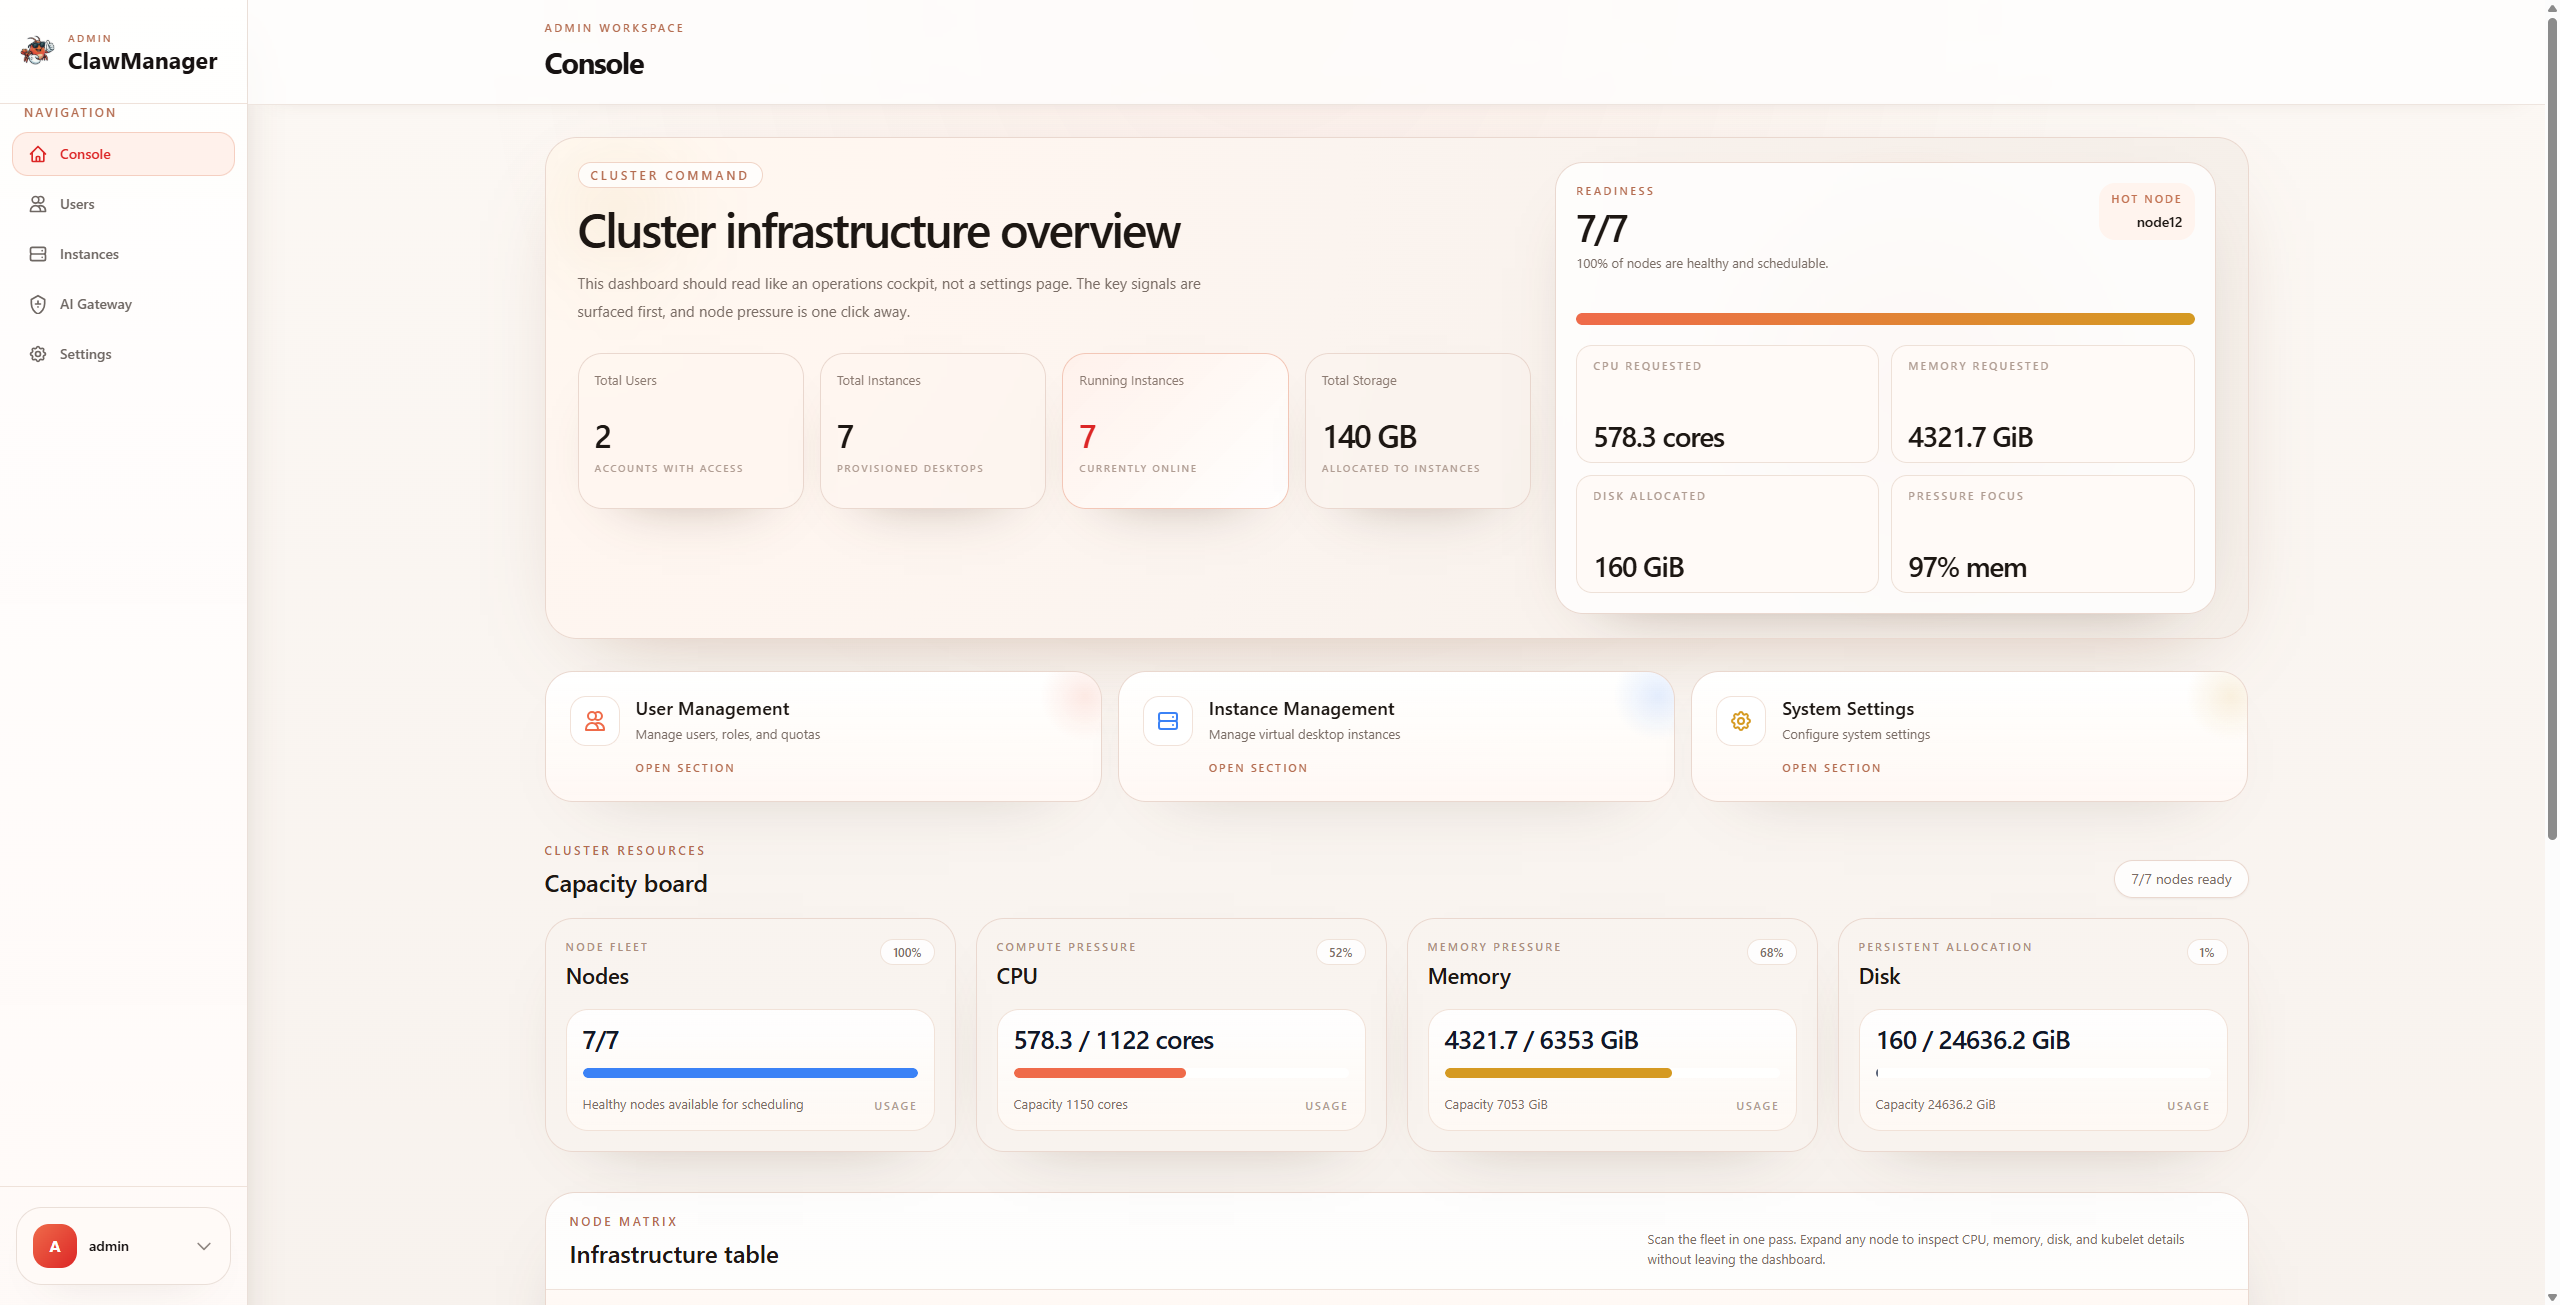Image resolution: width=2560 pixels, height=1305 pixels.
Task: Click the red CPU usage bar
Action: (1100, 1073)
